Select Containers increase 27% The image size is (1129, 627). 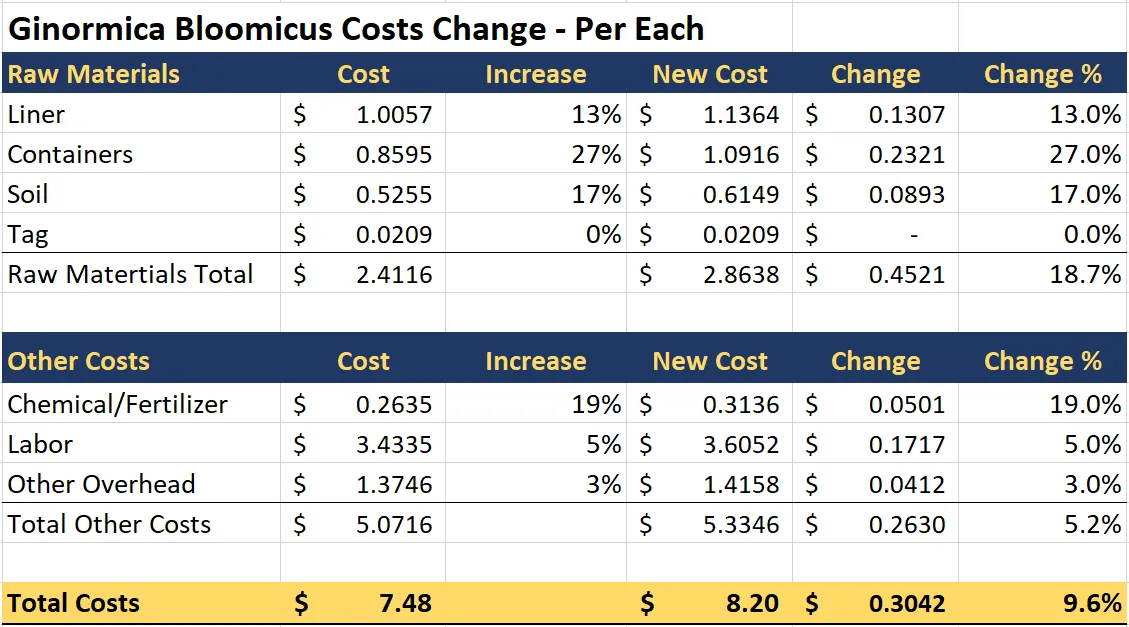point(596,154)
